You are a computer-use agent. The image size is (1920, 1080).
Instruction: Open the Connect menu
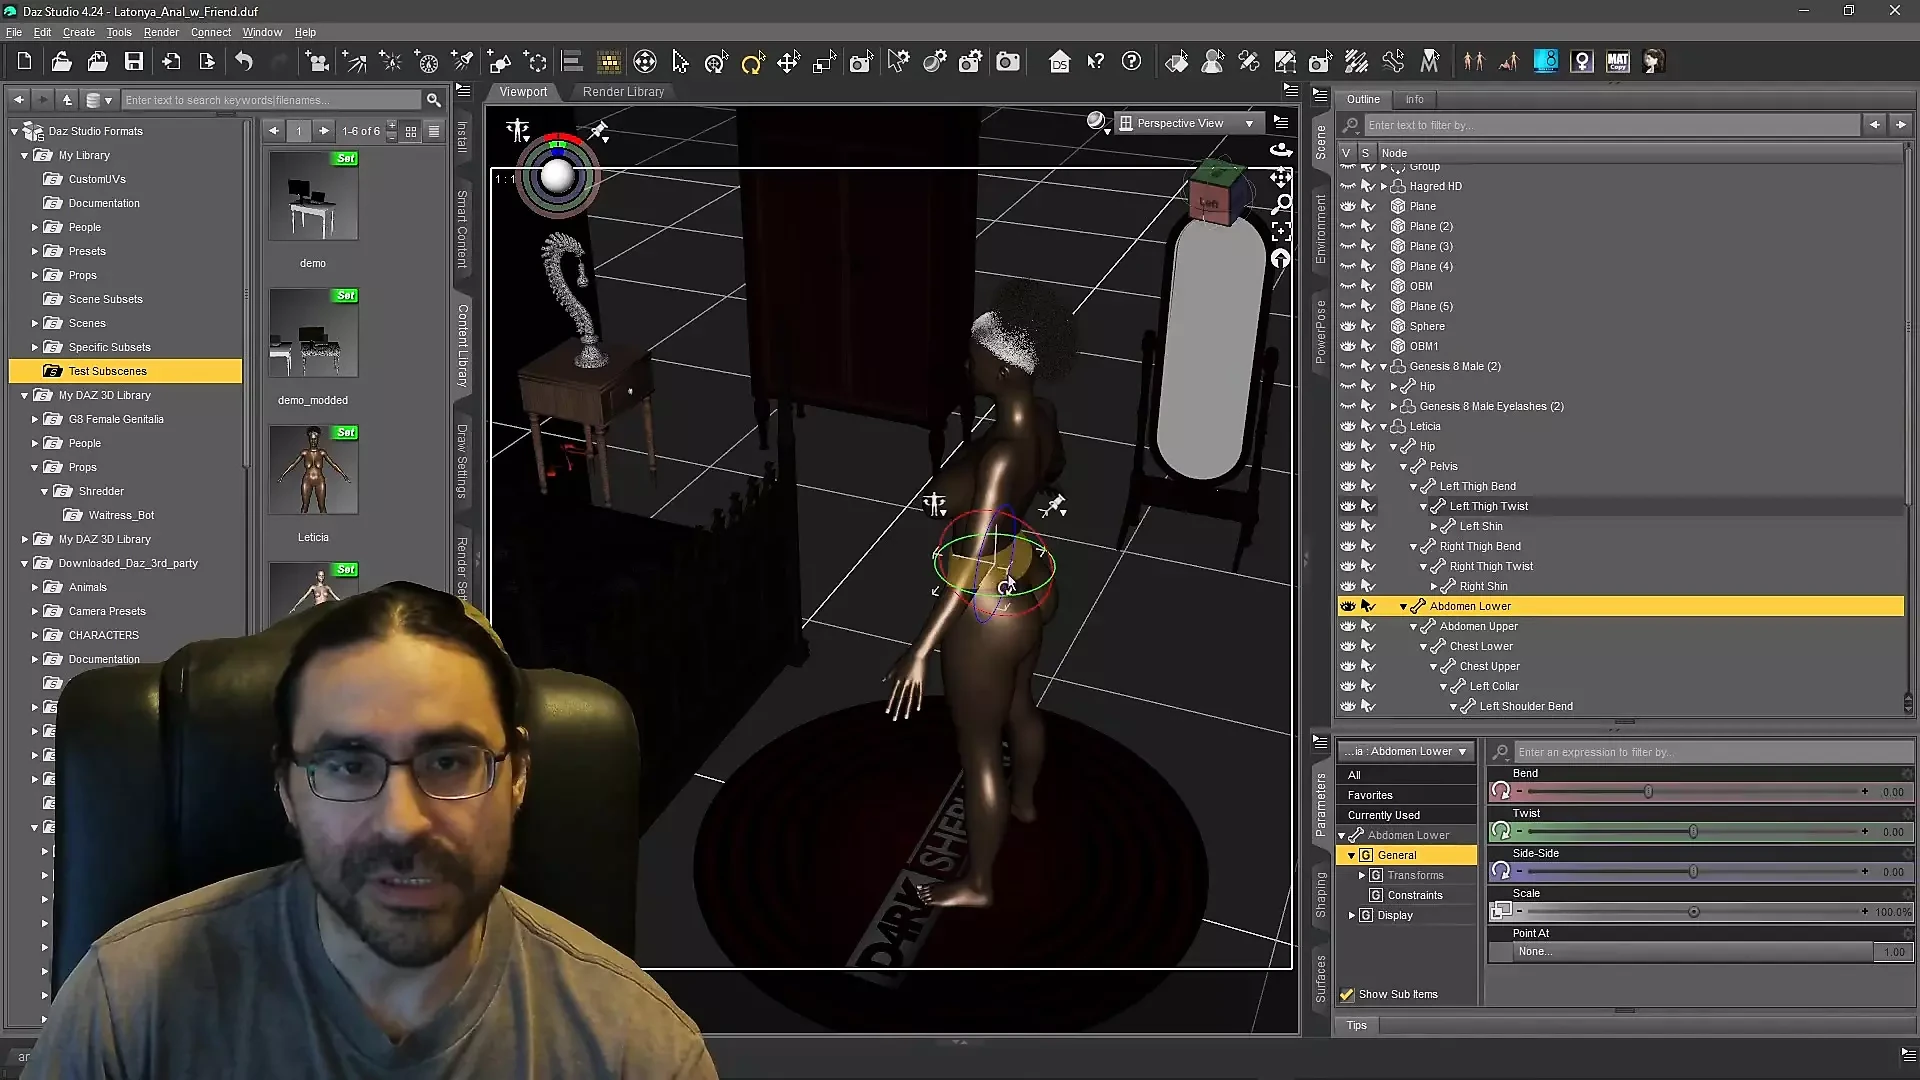tap(211, 32)
